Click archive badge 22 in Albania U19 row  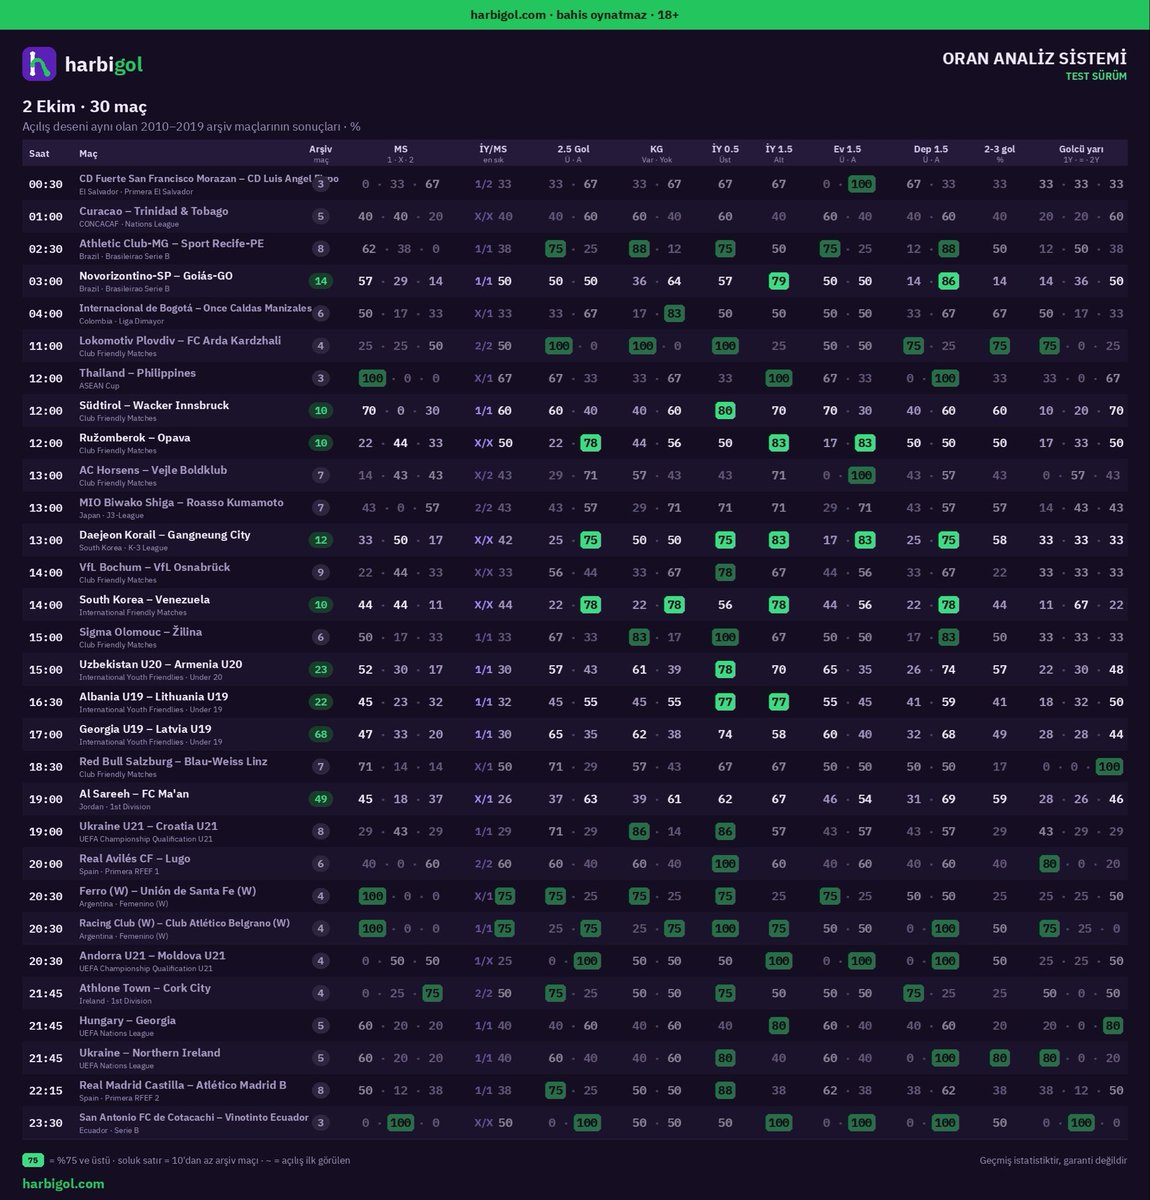(321, 702)
